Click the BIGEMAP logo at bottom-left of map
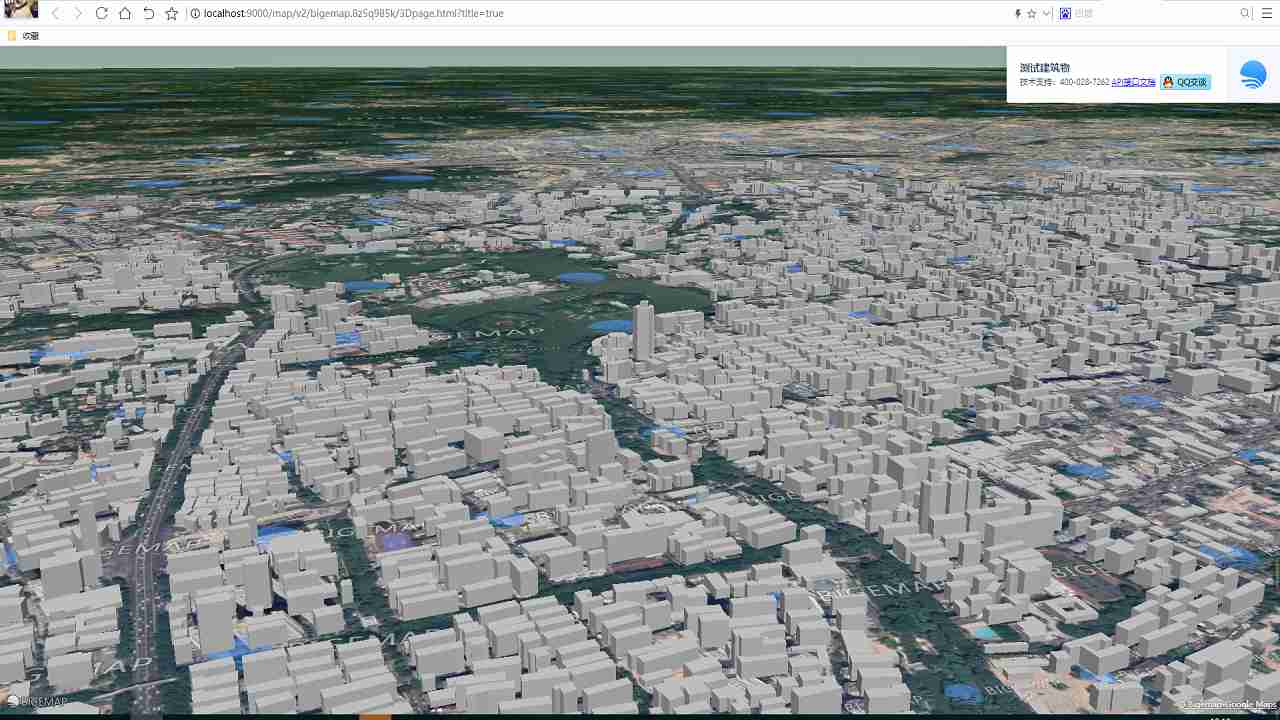This screenshot has height=720, width=1280. (37, 701)
